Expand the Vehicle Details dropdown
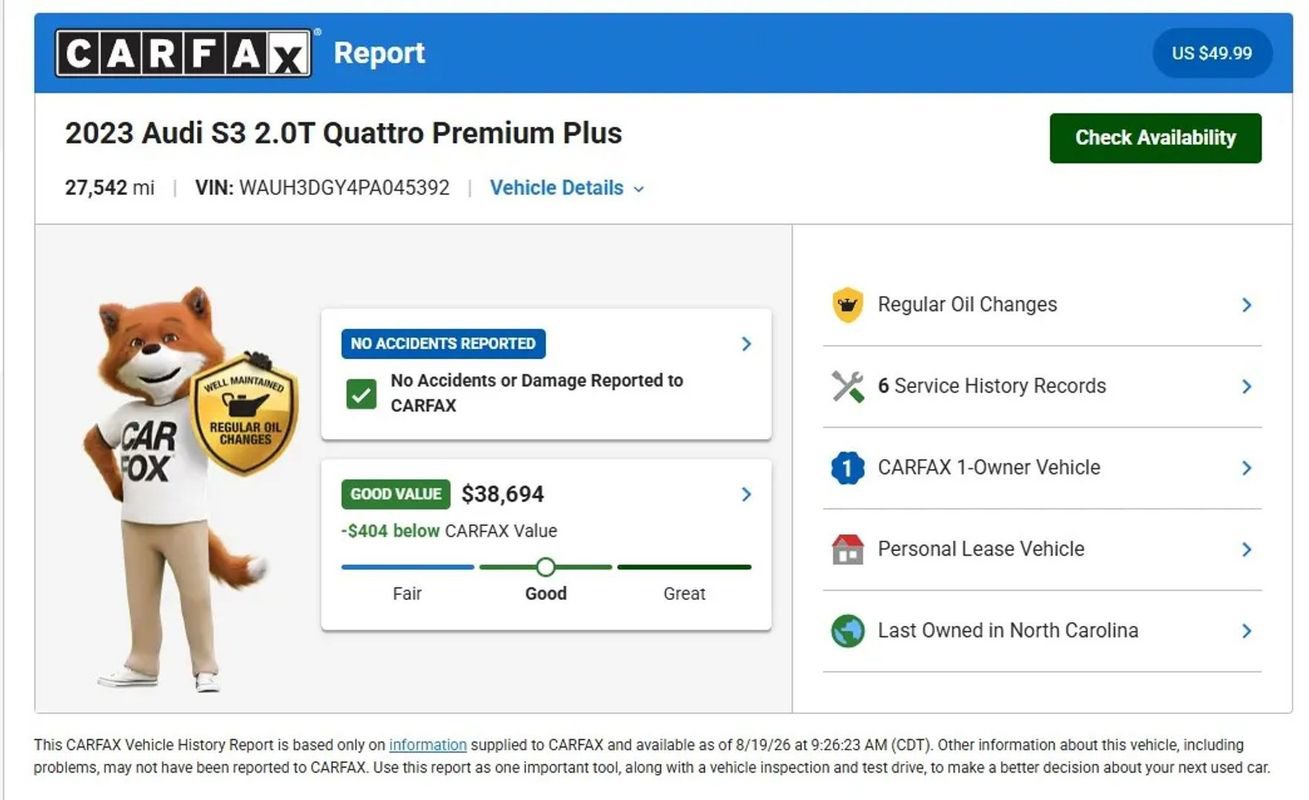Image resolution: width=1309 pixels, height=800 pixels. tap(567, 188)
